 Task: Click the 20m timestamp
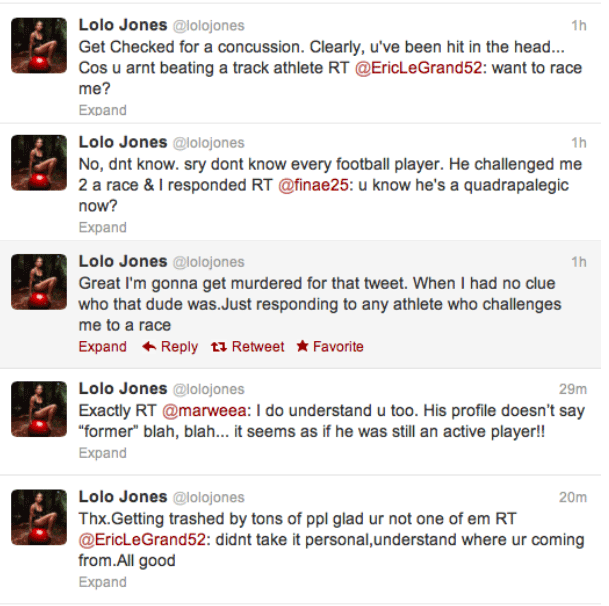(572, 497)
